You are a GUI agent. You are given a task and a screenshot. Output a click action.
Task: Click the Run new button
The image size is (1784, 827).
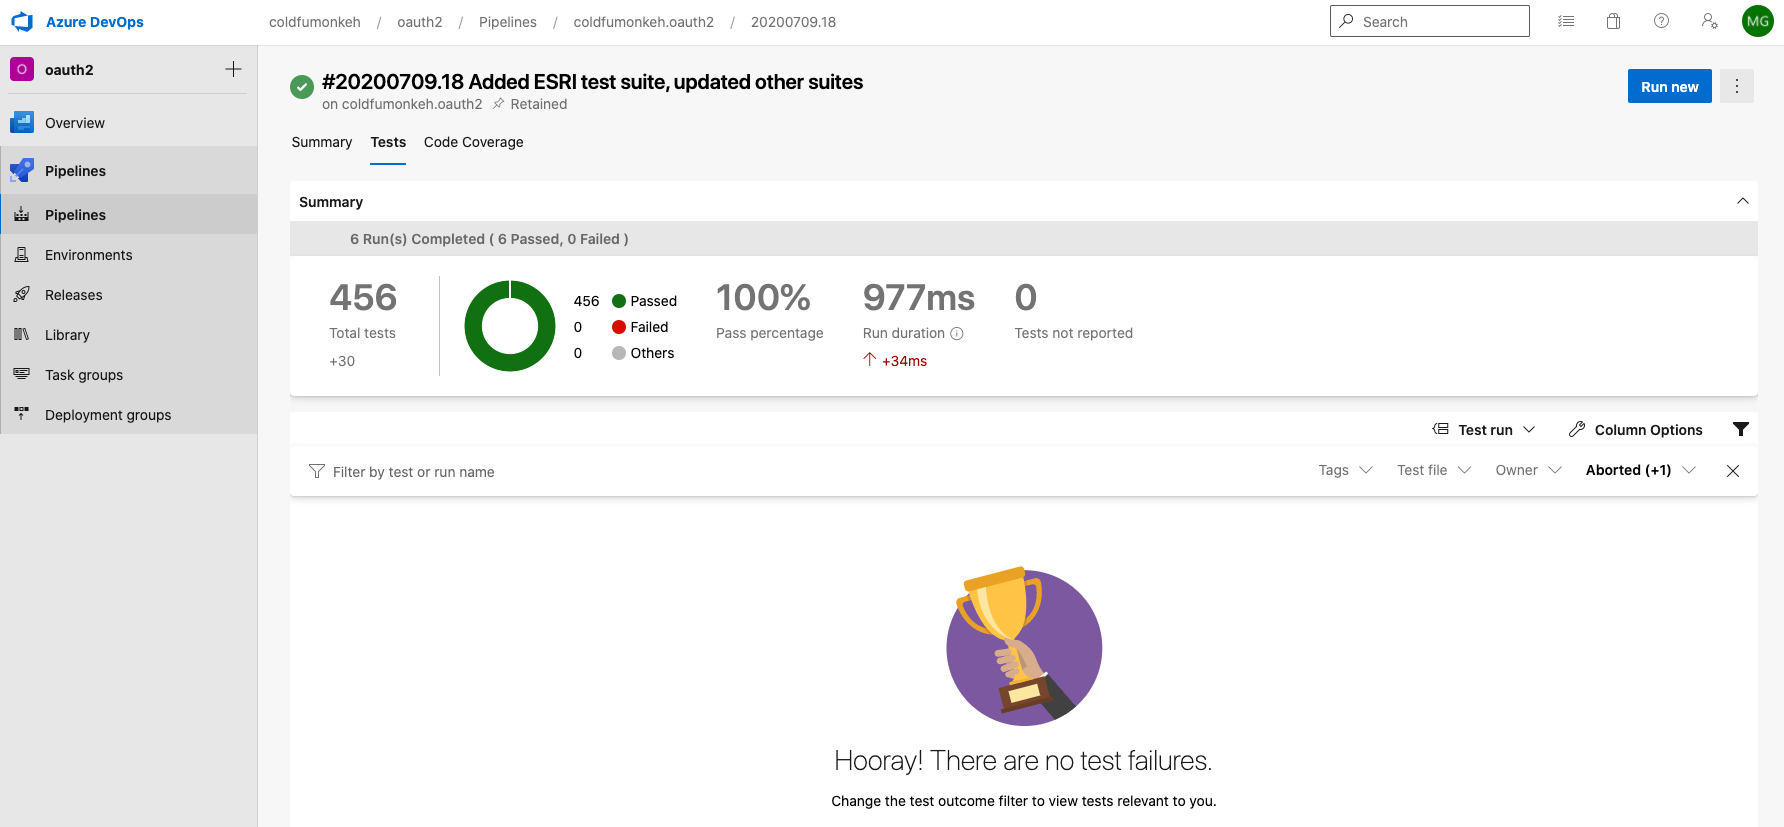(1669, 87)
